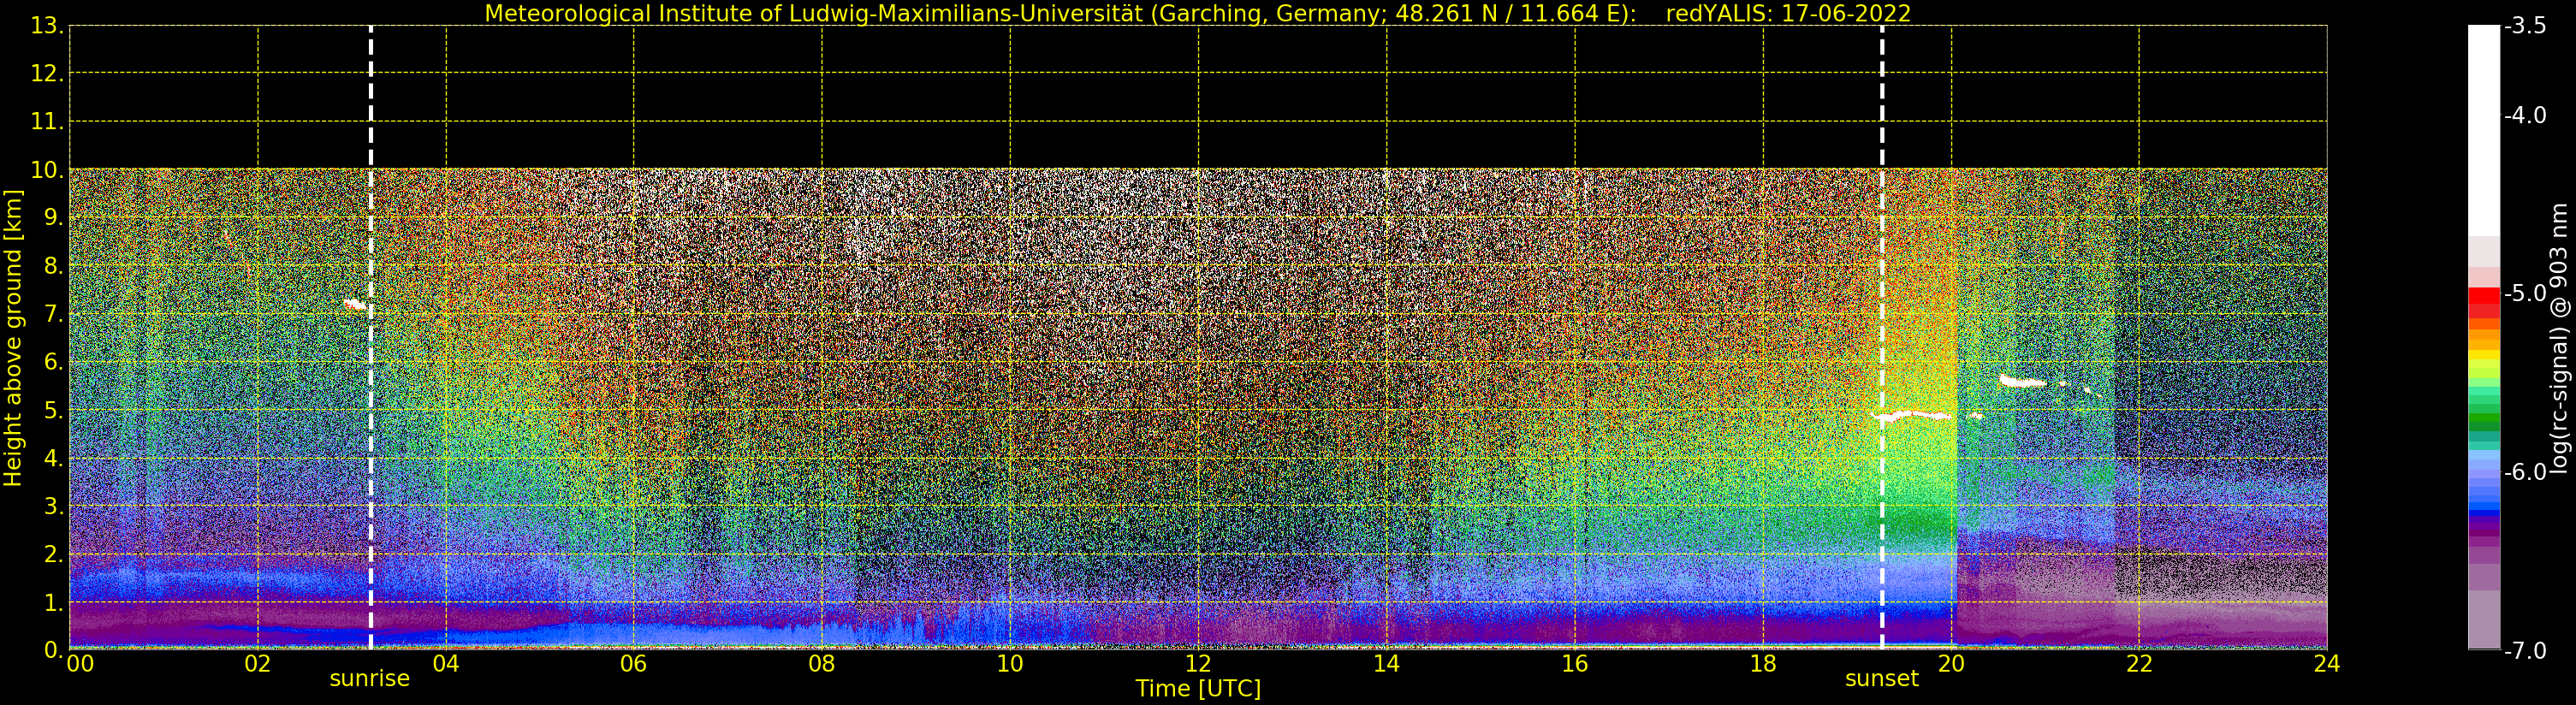Click the 'sunset' label below the time axis
This screenshot has height=705, width=2576.
click(x=1881, y=679)
